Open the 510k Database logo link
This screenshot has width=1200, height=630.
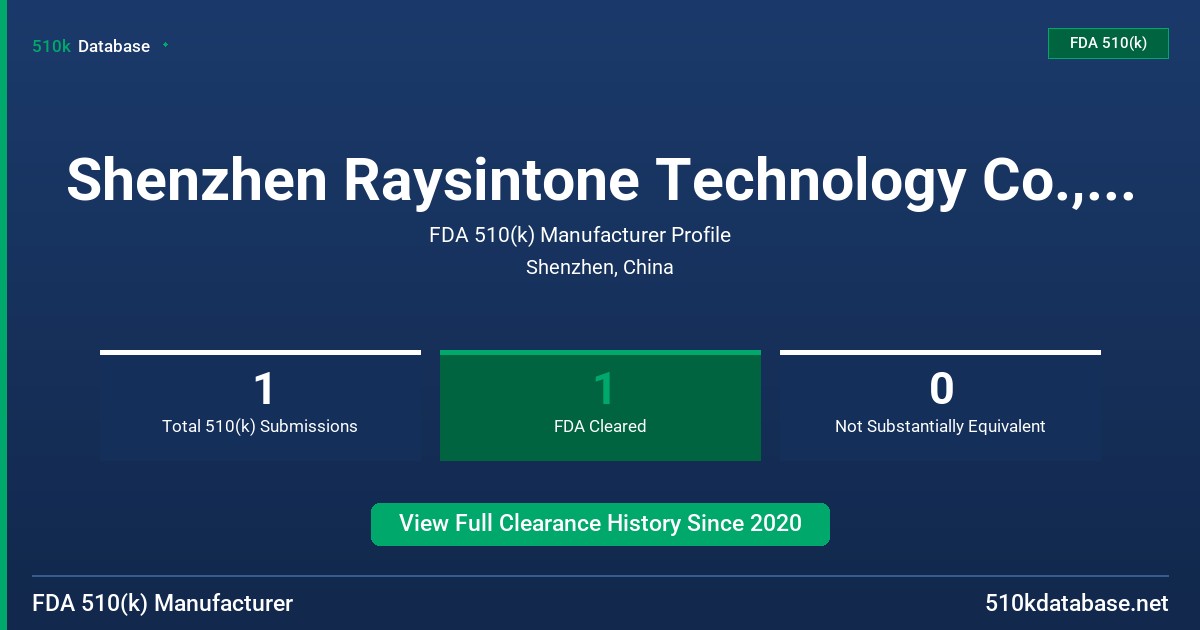point(91,46)
